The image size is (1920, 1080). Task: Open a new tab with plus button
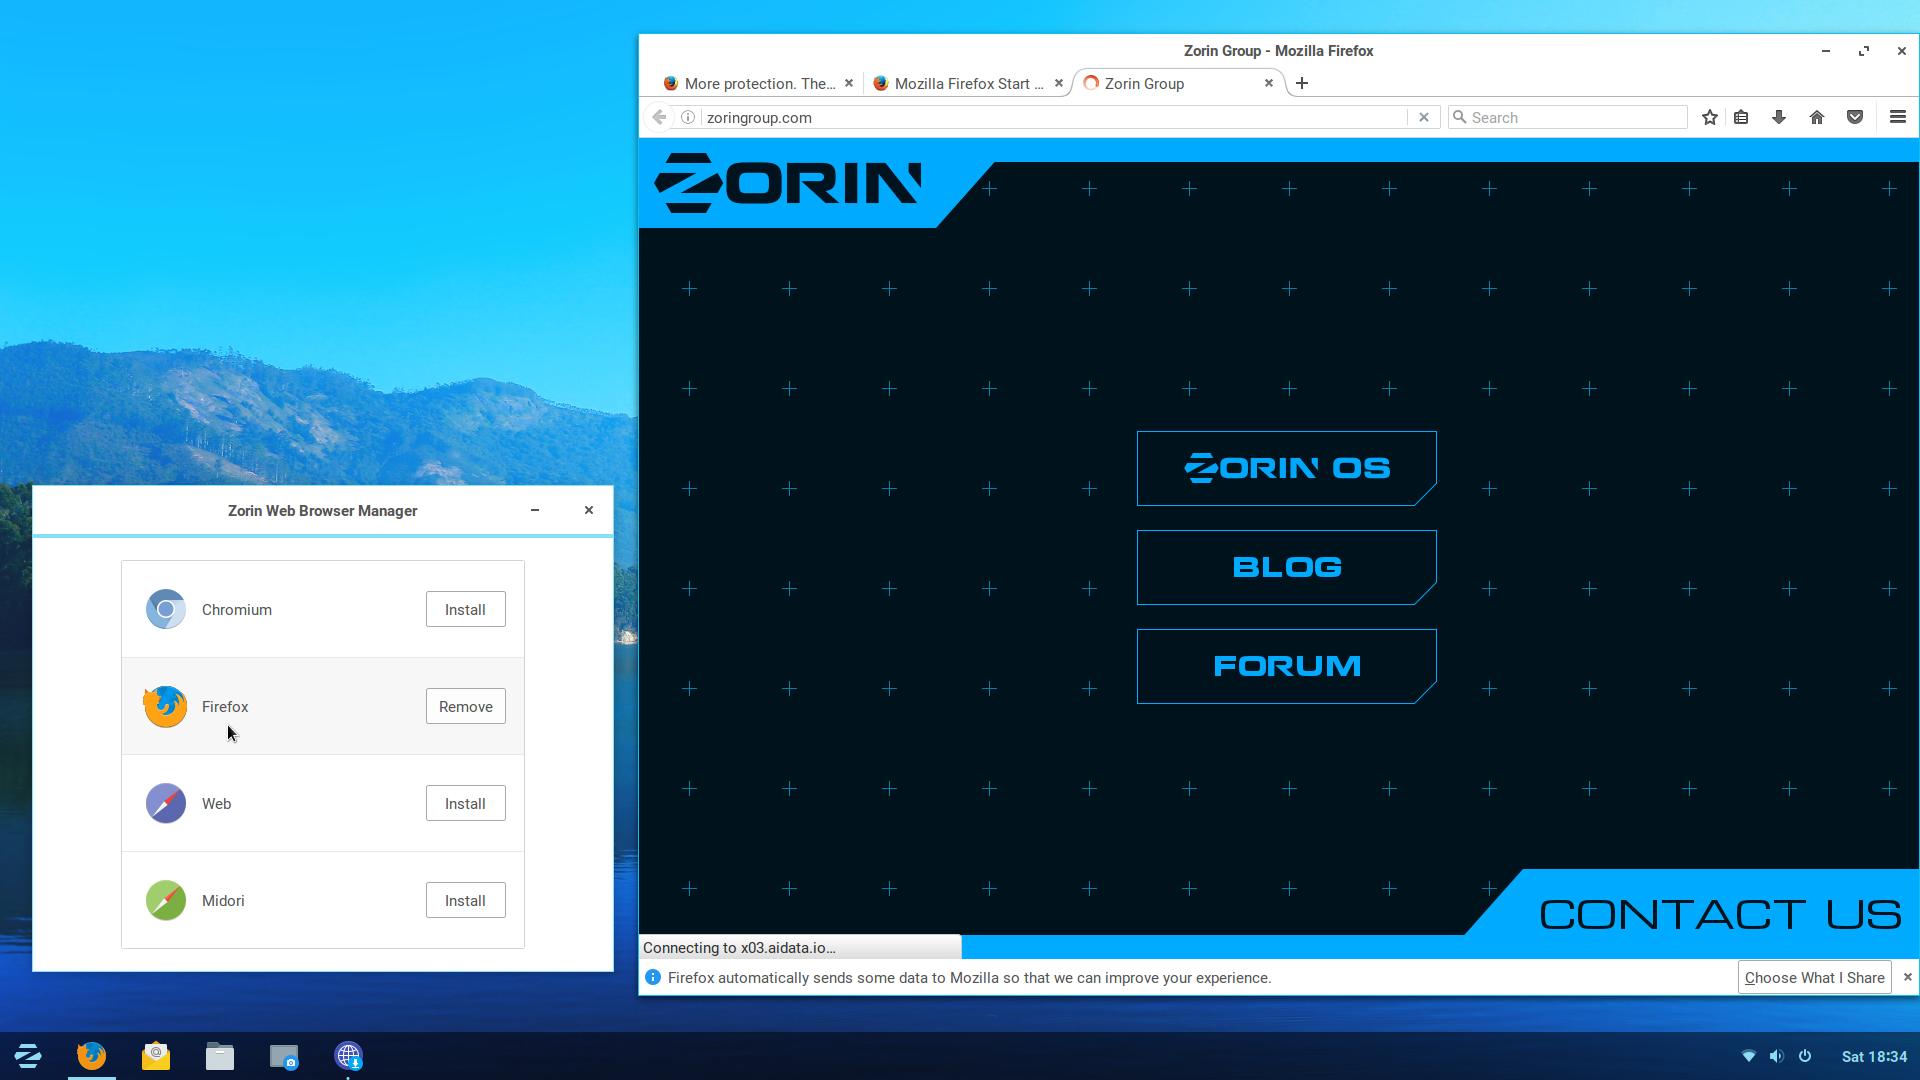1301,83
